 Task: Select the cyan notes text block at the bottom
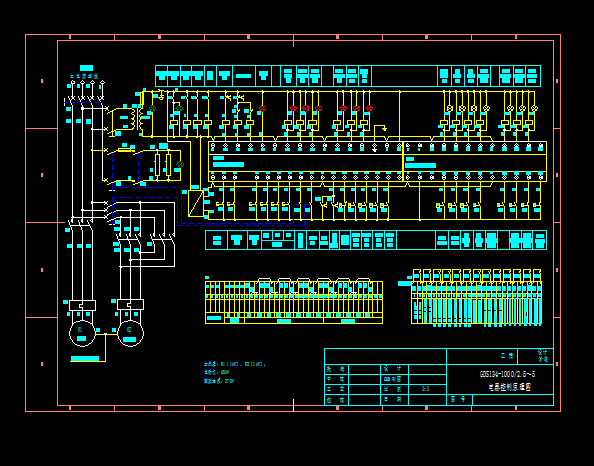tap(234, 372)
